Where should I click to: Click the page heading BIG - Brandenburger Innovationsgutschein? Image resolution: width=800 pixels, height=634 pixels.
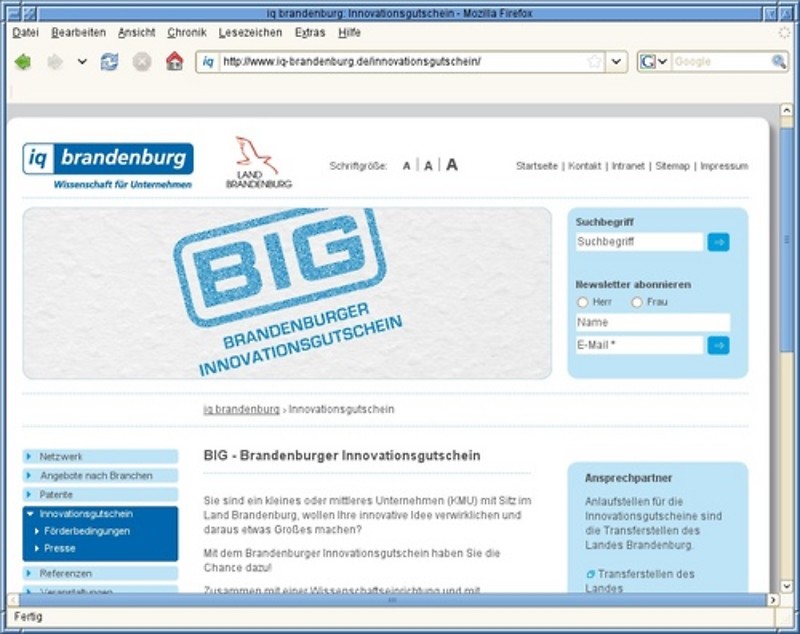tap(342, 455)
